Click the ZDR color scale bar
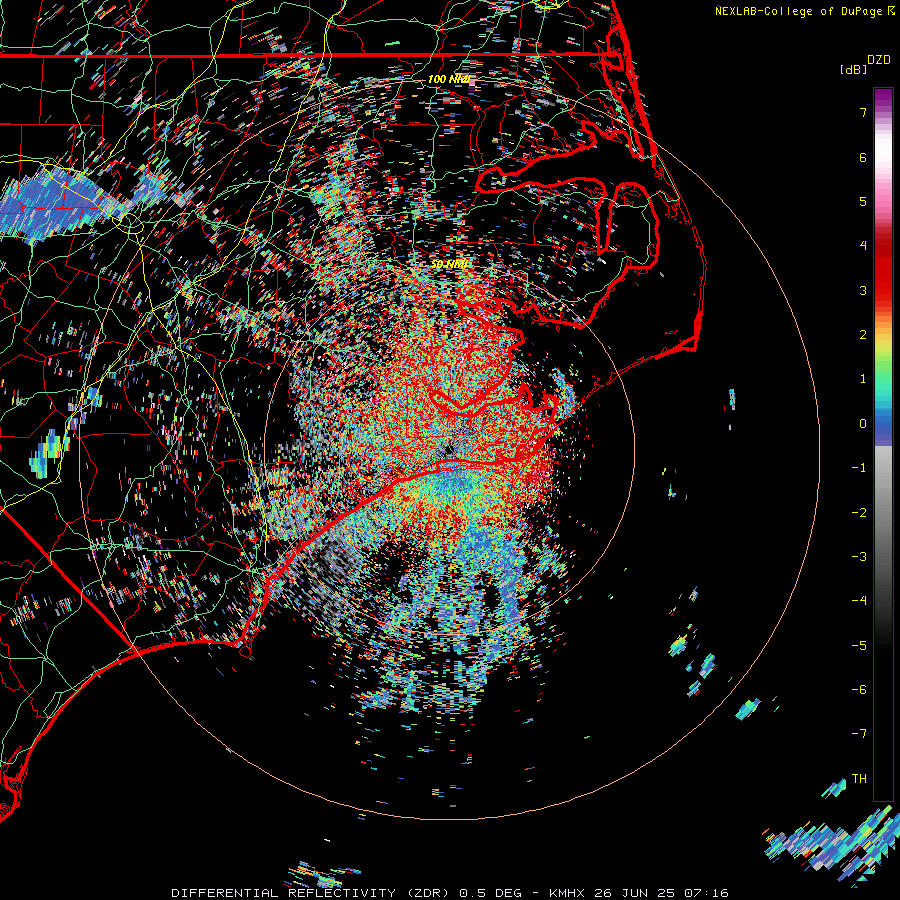Image resolution: width=900 pixels, height=900 pixels. (883, 444)
